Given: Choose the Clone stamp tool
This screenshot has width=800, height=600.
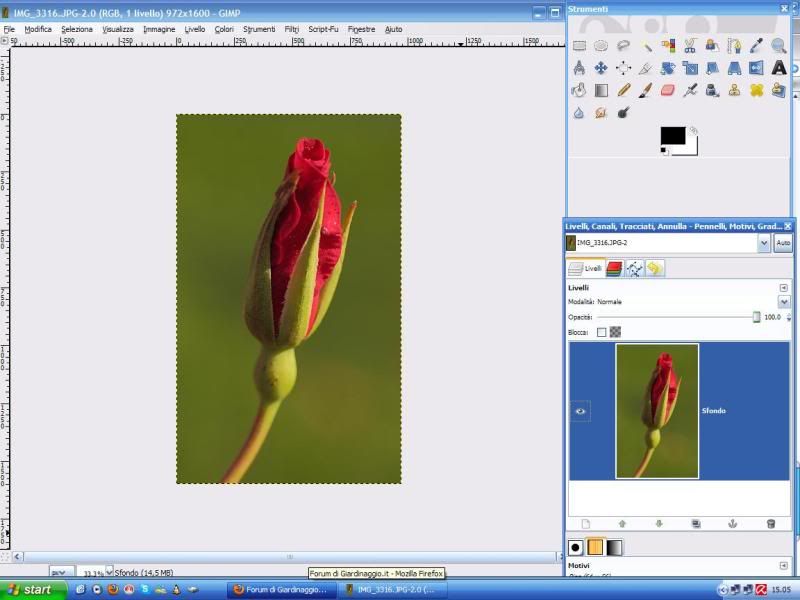Looking at the screenshot, I should [x=734, y=90].
